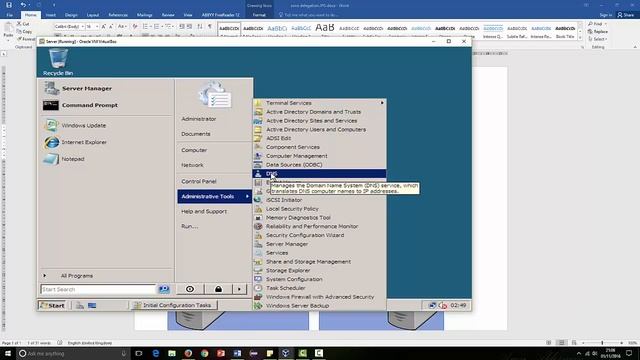This screenshot has width=640, height=360.
Task: Click Windows Update icon in Start menu
Action: 51,125
